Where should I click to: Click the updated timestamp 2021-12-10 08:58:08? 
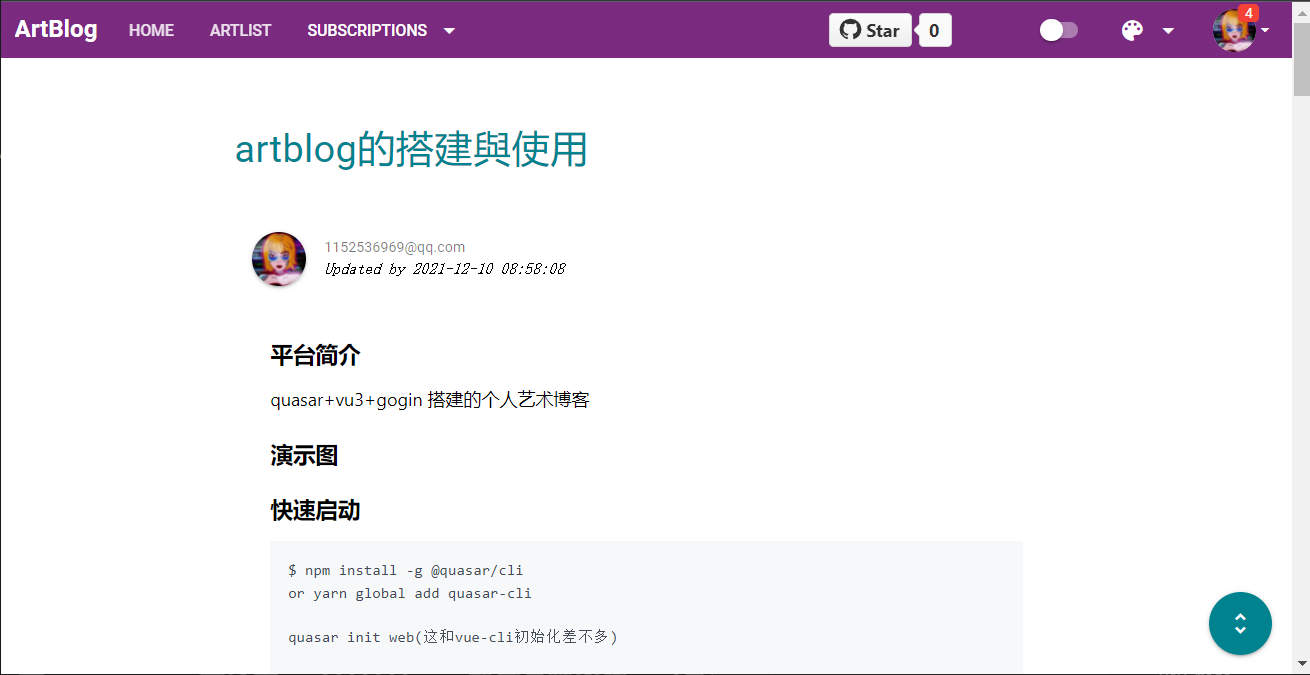(x=489, y=268)
